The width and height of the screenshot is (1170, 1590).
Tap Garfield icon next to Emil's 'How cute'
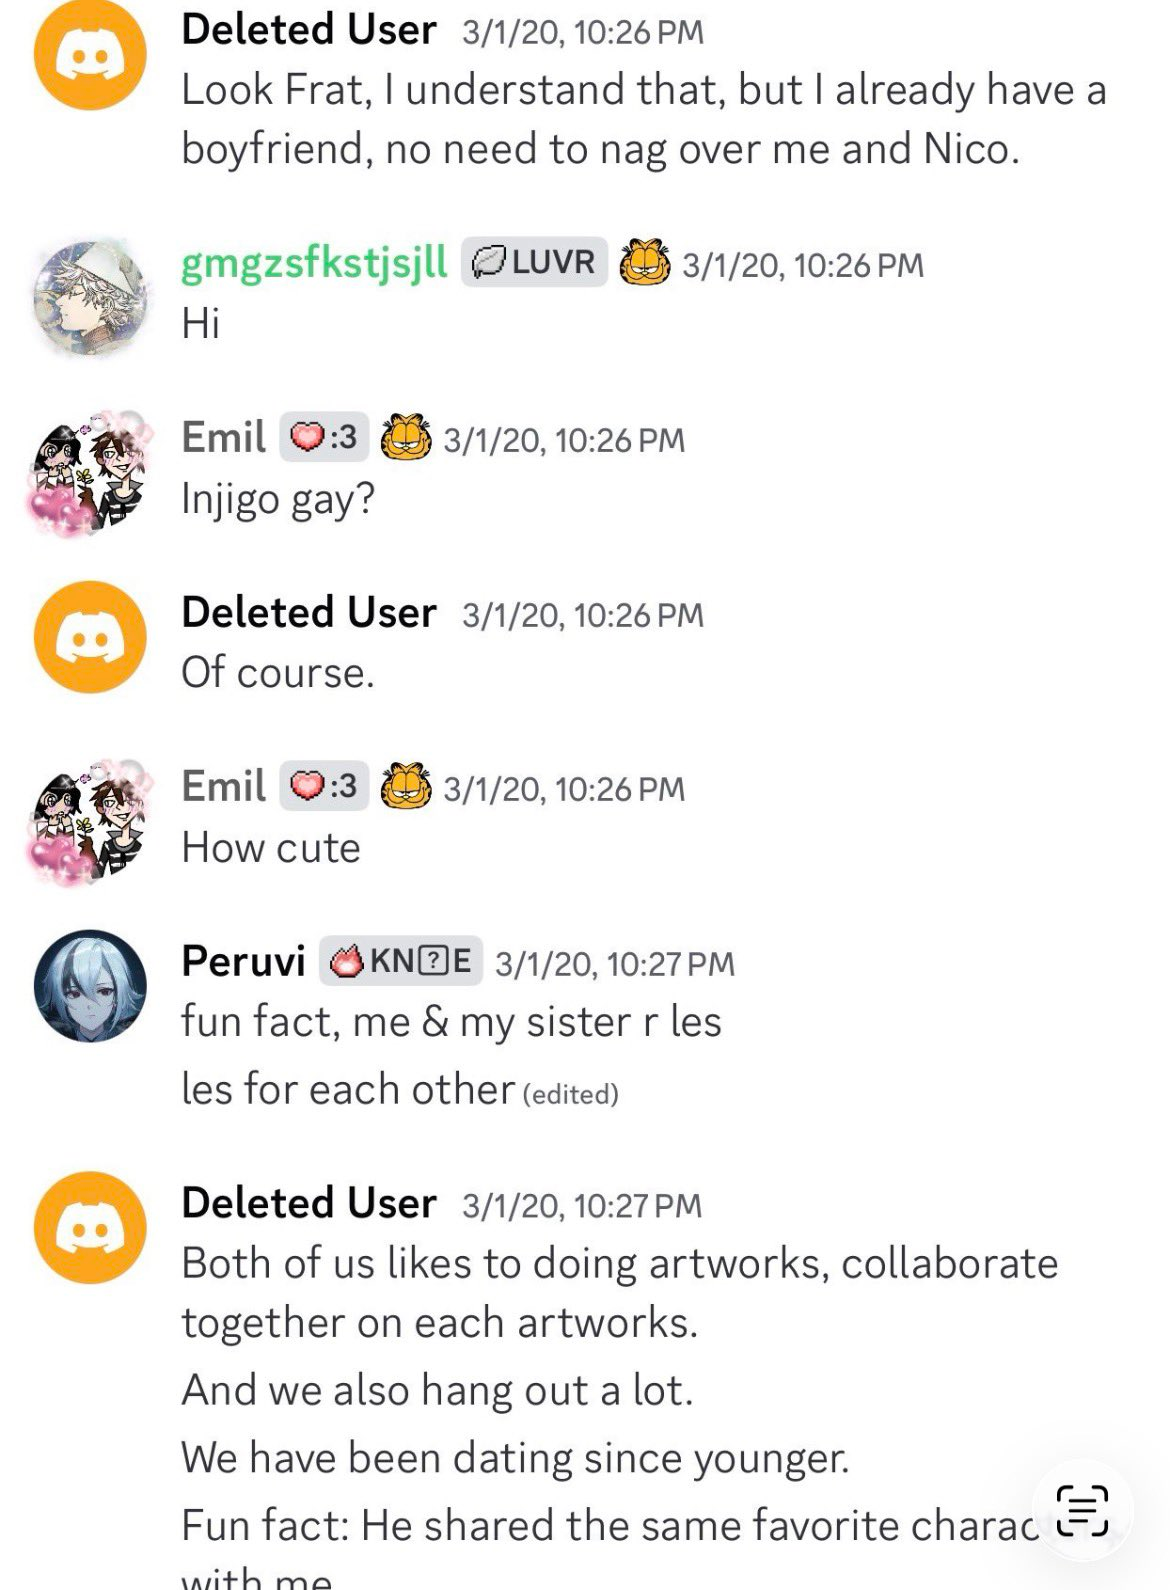point(406,787)
